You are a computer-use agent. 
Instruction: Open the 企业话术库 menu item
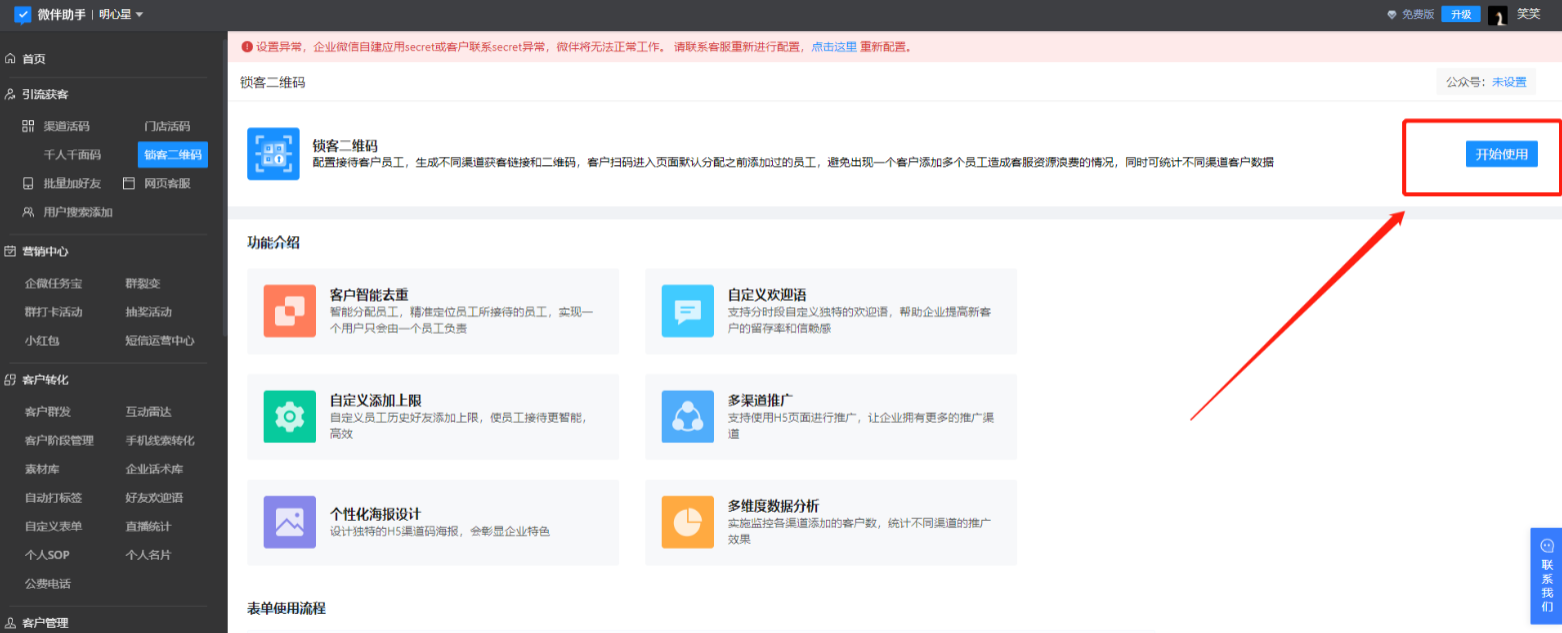154,469
